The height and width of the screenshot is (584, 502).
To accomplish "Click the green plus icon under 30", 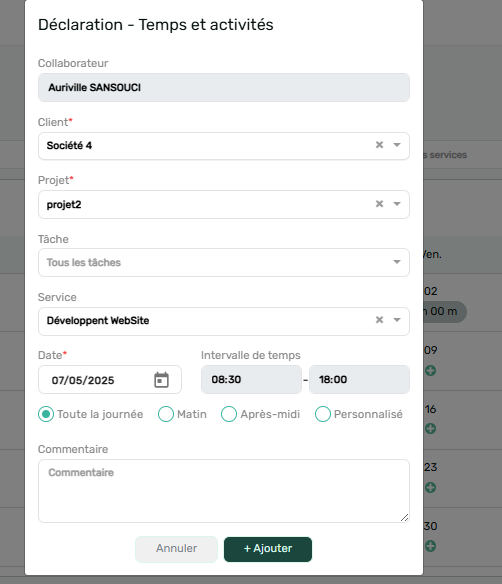I will point(430,546).
